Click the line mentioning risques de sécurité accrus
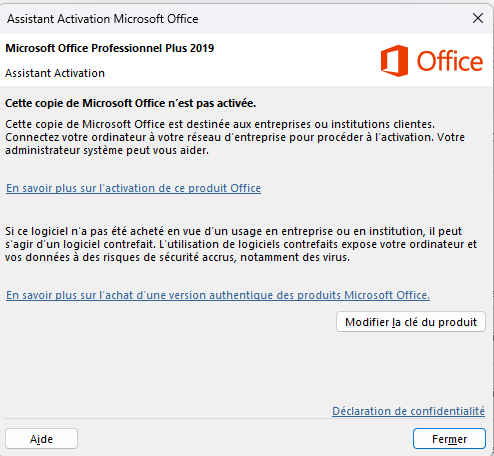 coord(177,257)
